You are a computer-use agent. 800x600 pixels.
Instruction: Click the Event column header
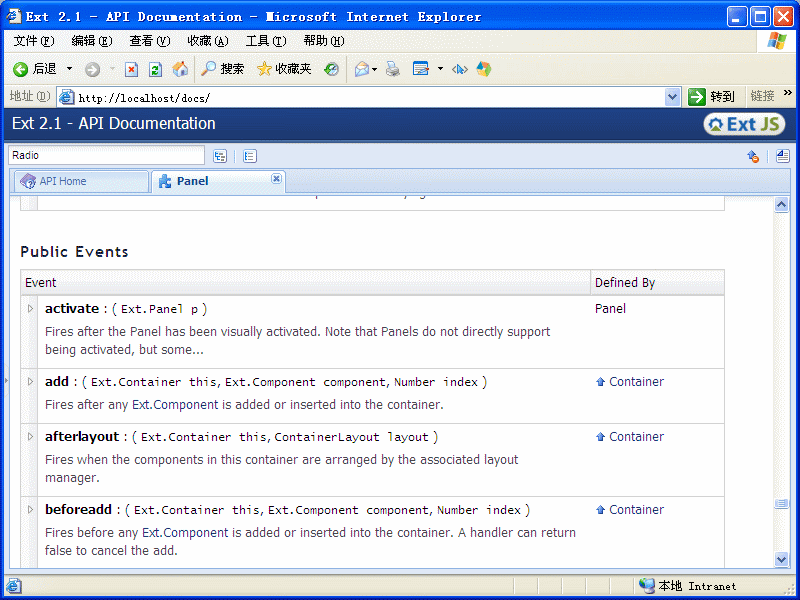coord(306,283)
